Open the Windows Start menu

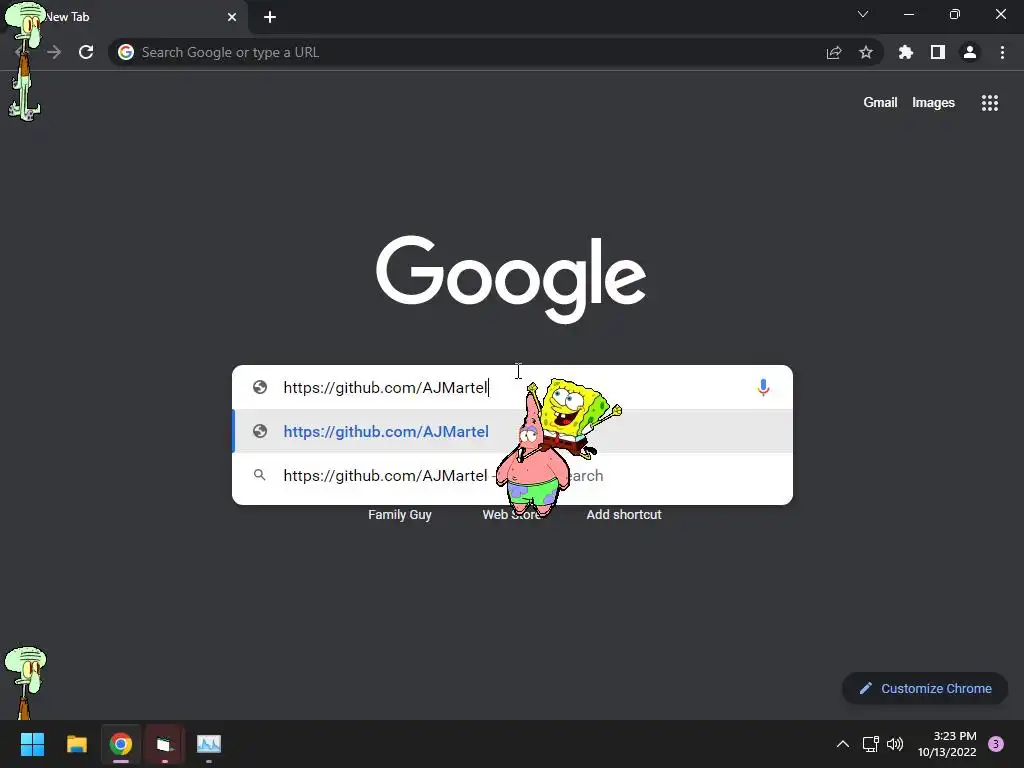(x=32, y=744)
